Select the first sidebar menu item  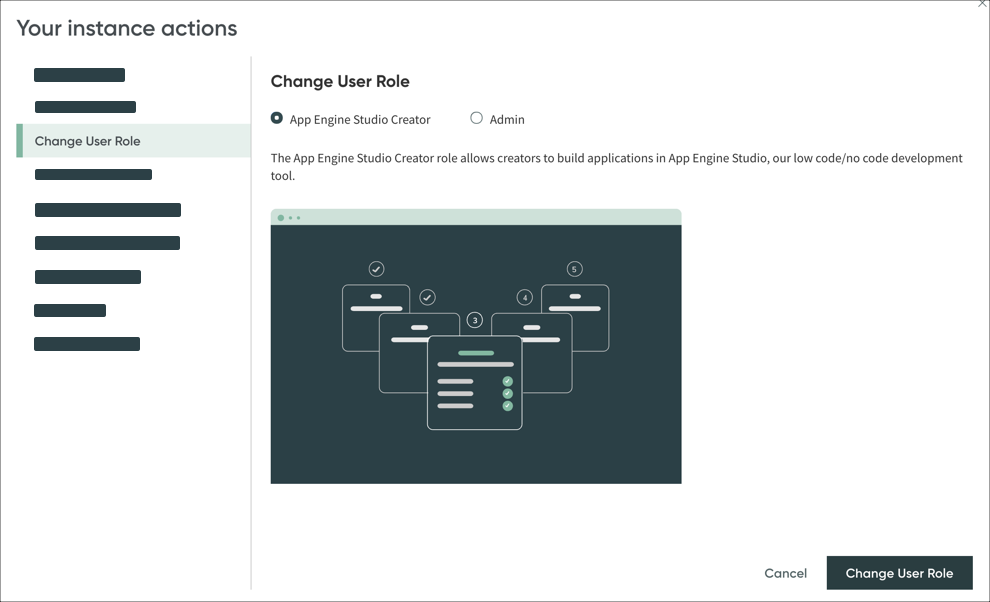[79, 74]
